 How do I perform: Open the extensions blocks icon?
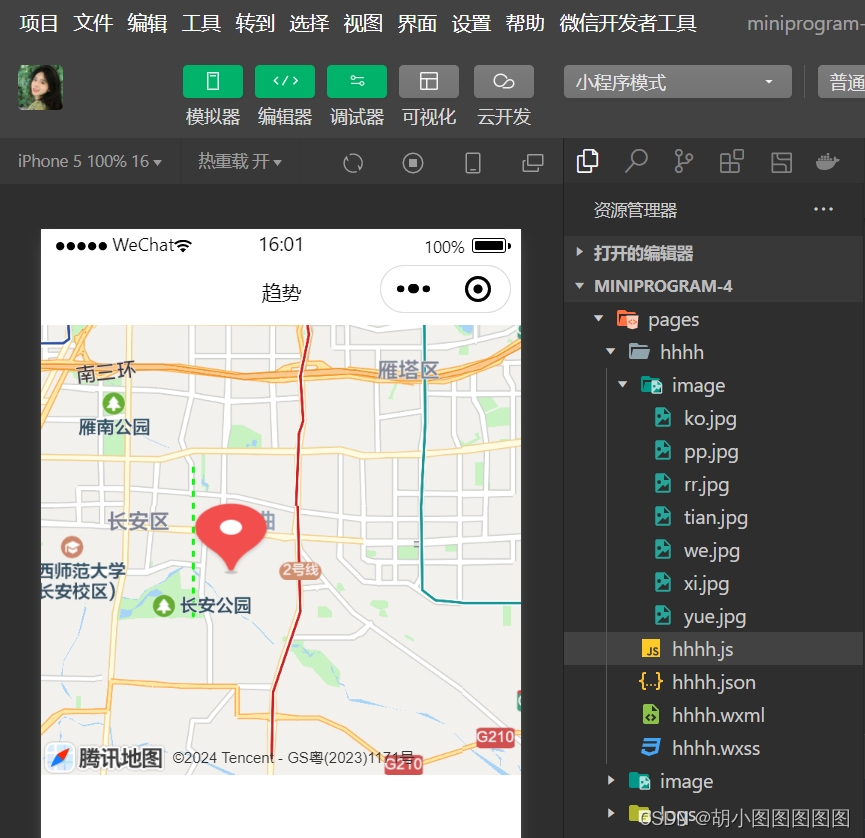click(731, 162)
